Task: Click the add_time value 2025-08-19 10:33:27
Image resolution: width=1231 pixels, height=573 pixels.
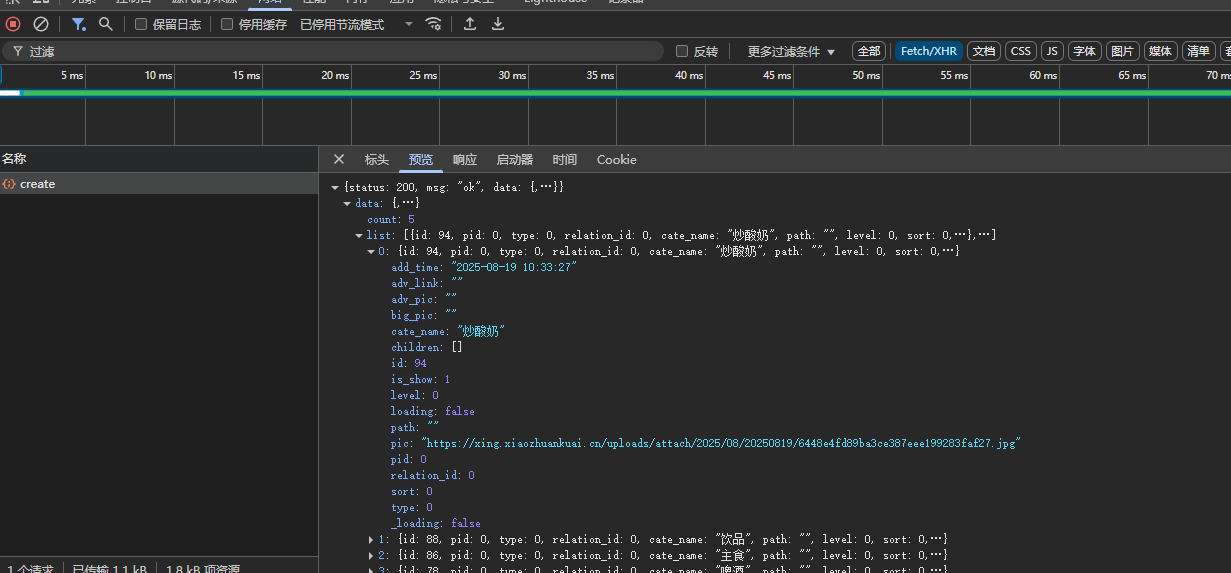Action: click(514, 267)
